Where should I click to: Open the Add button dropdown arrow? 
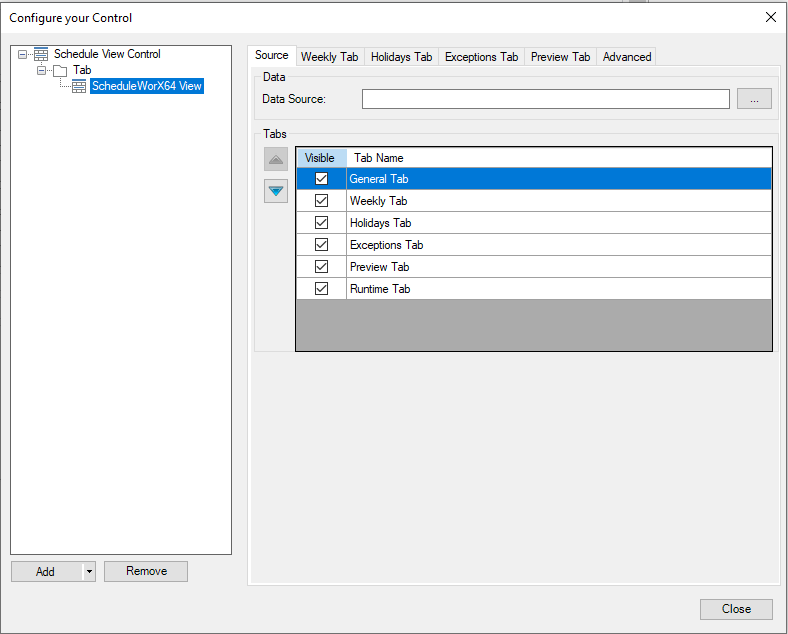tap(89, 572)
